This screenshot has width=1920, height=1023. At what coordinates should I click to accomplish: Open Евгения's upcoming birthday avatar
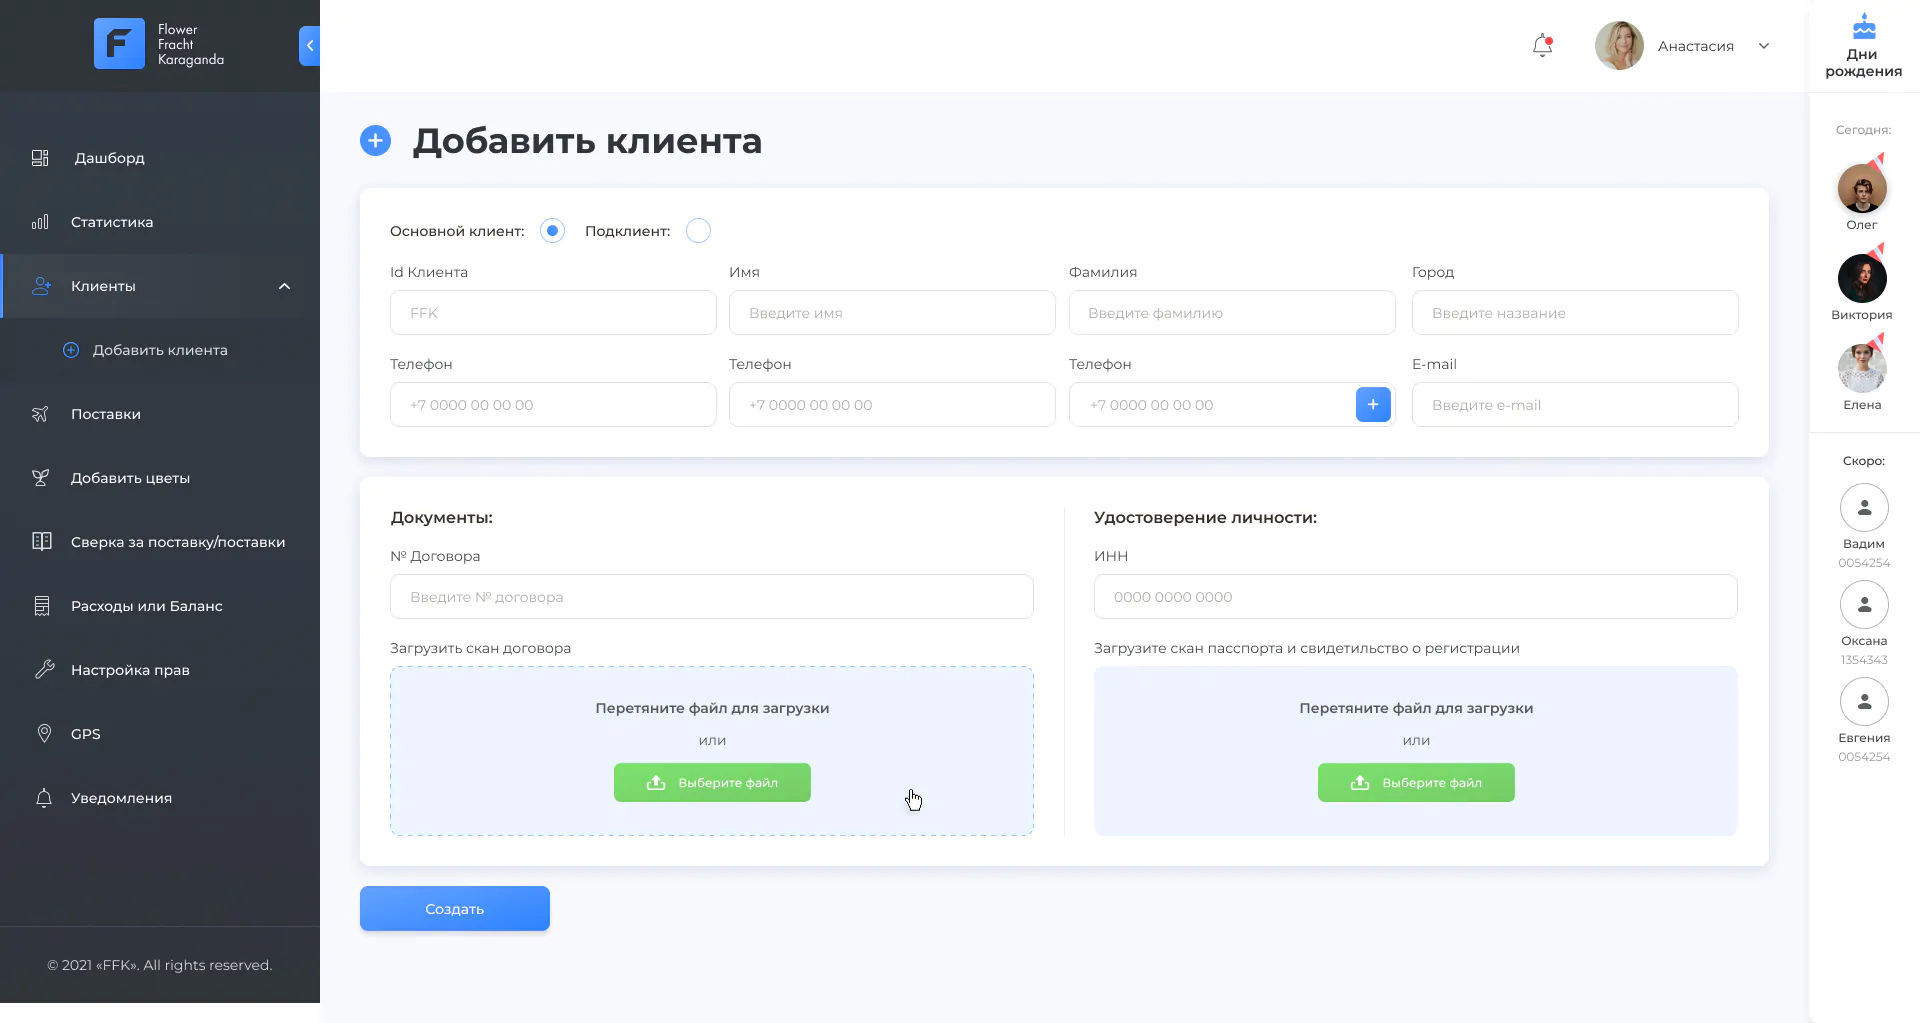1864,702
